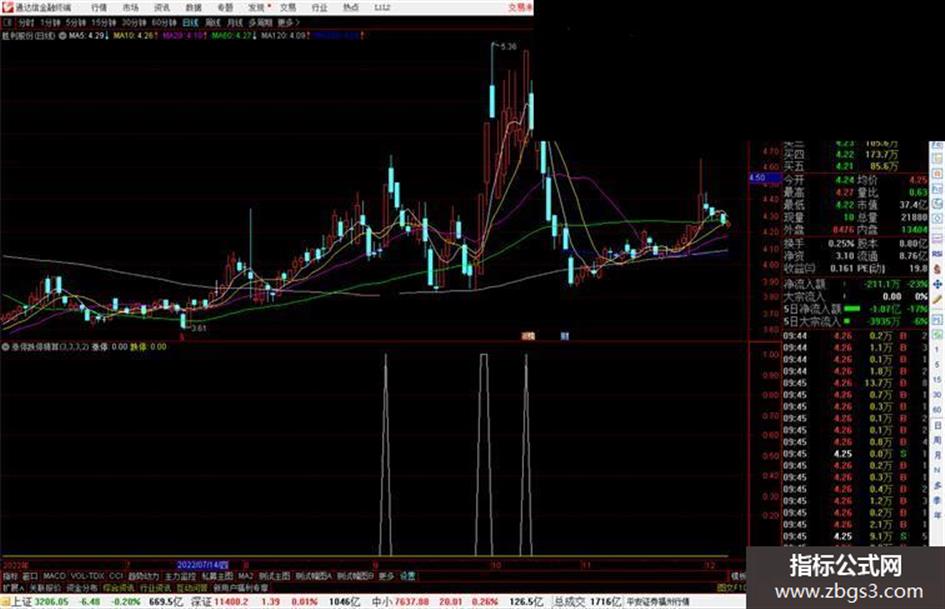The image size is (945, 609).
Task: Open the 综合资讯 tab
Action: [118, 587]
